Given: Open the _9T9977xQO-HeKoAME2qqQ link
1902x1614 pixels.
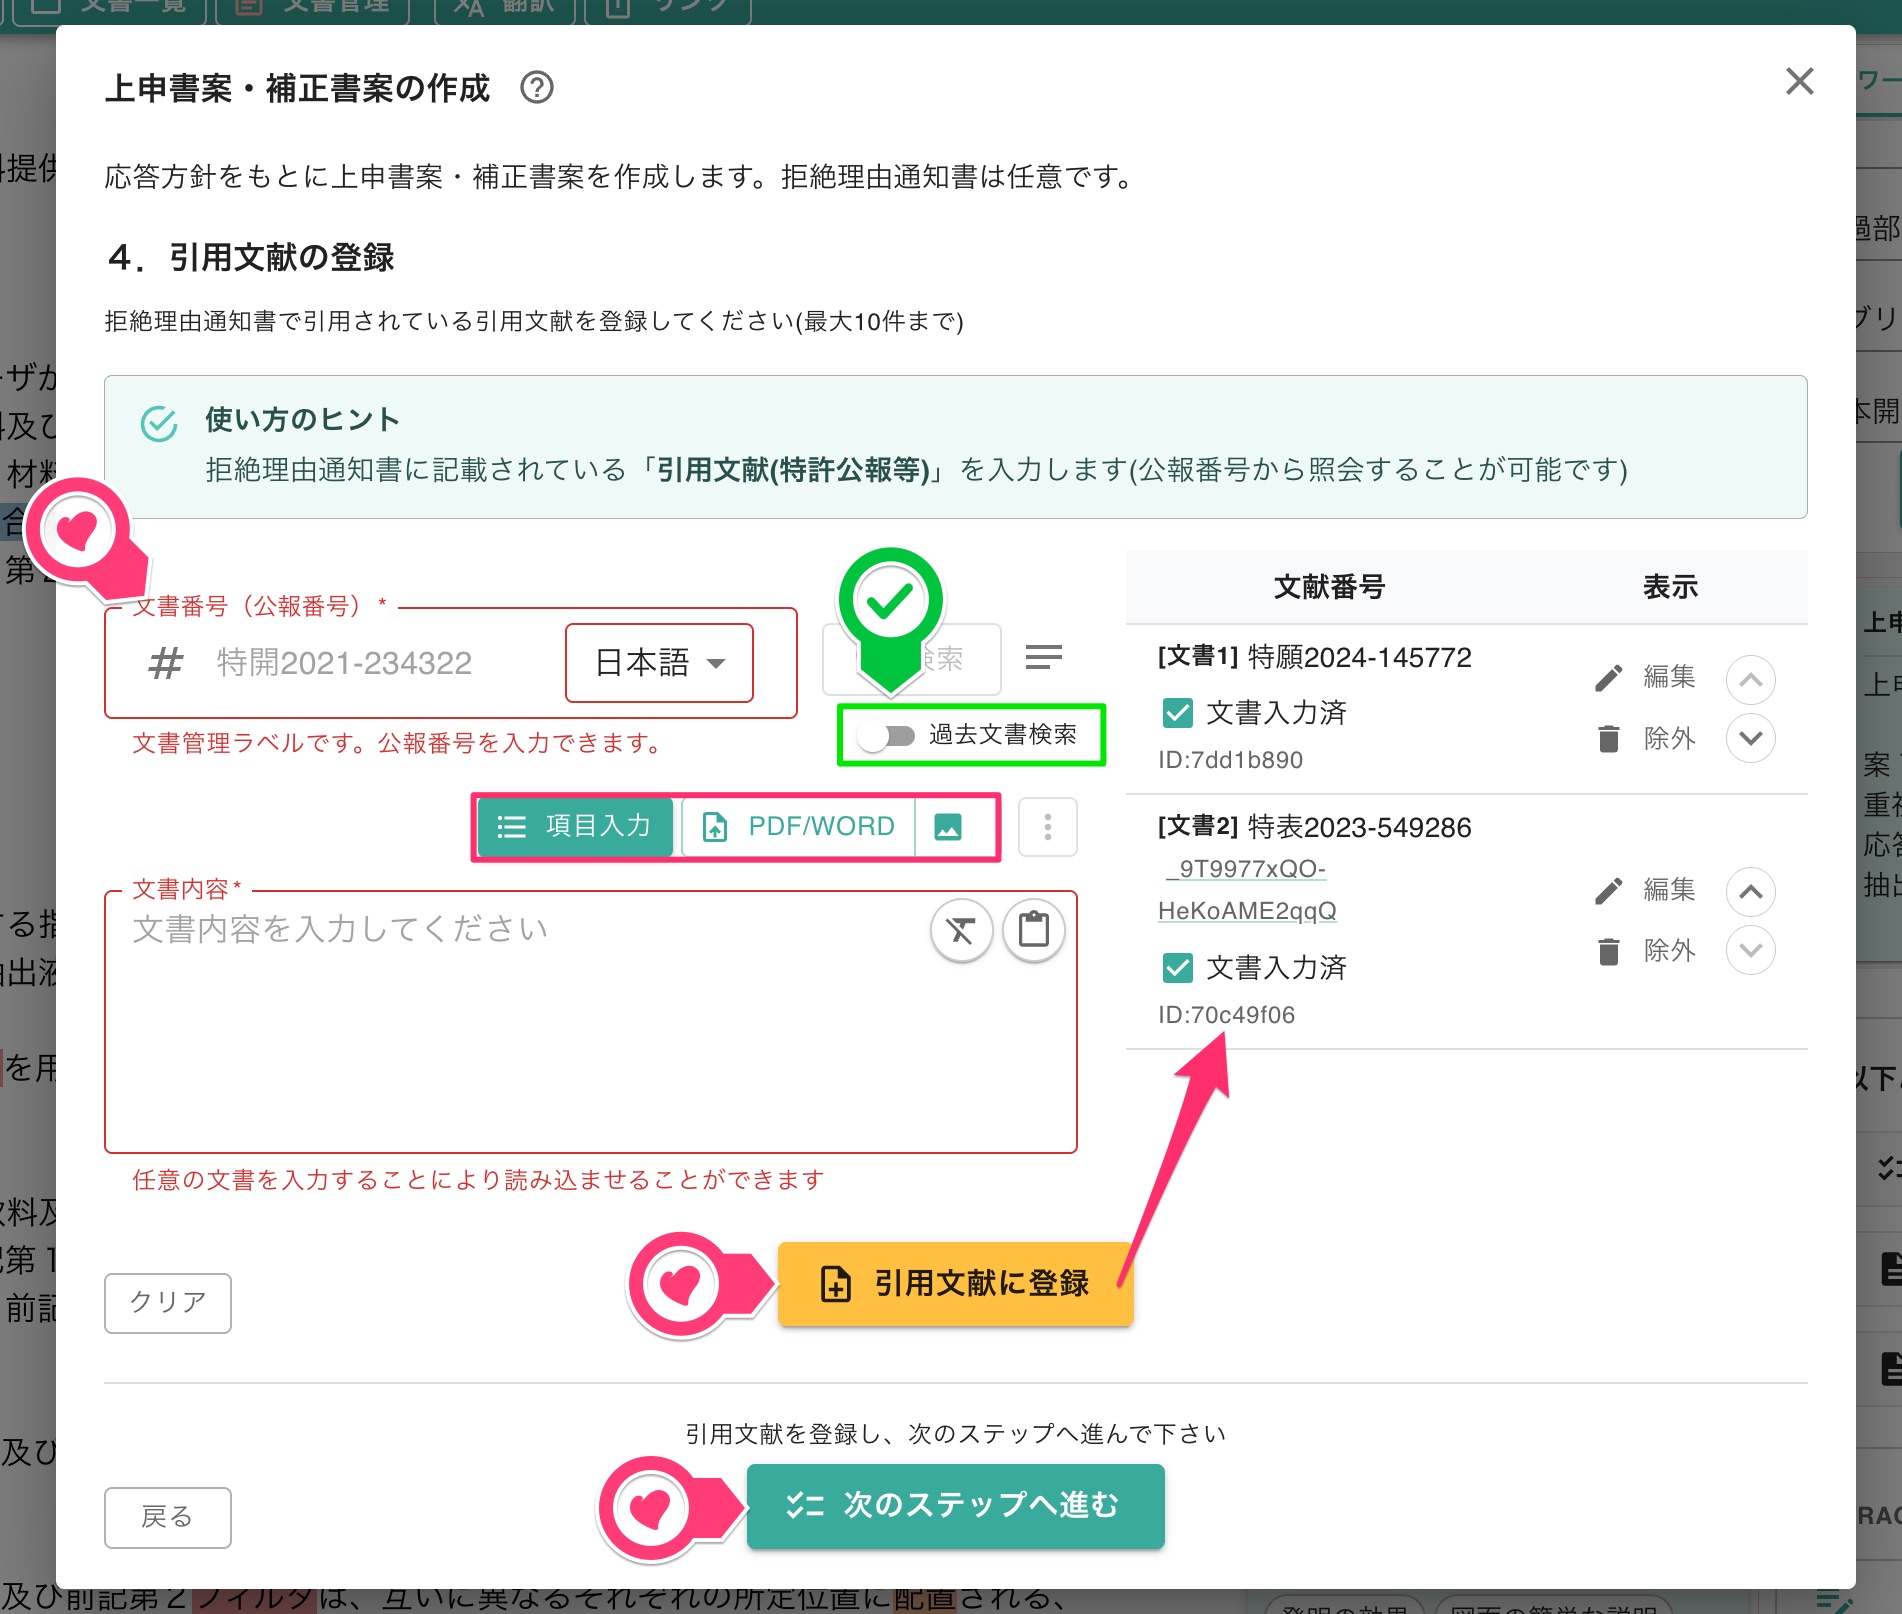Looking at the screenshot, I should click(1247, 890).
